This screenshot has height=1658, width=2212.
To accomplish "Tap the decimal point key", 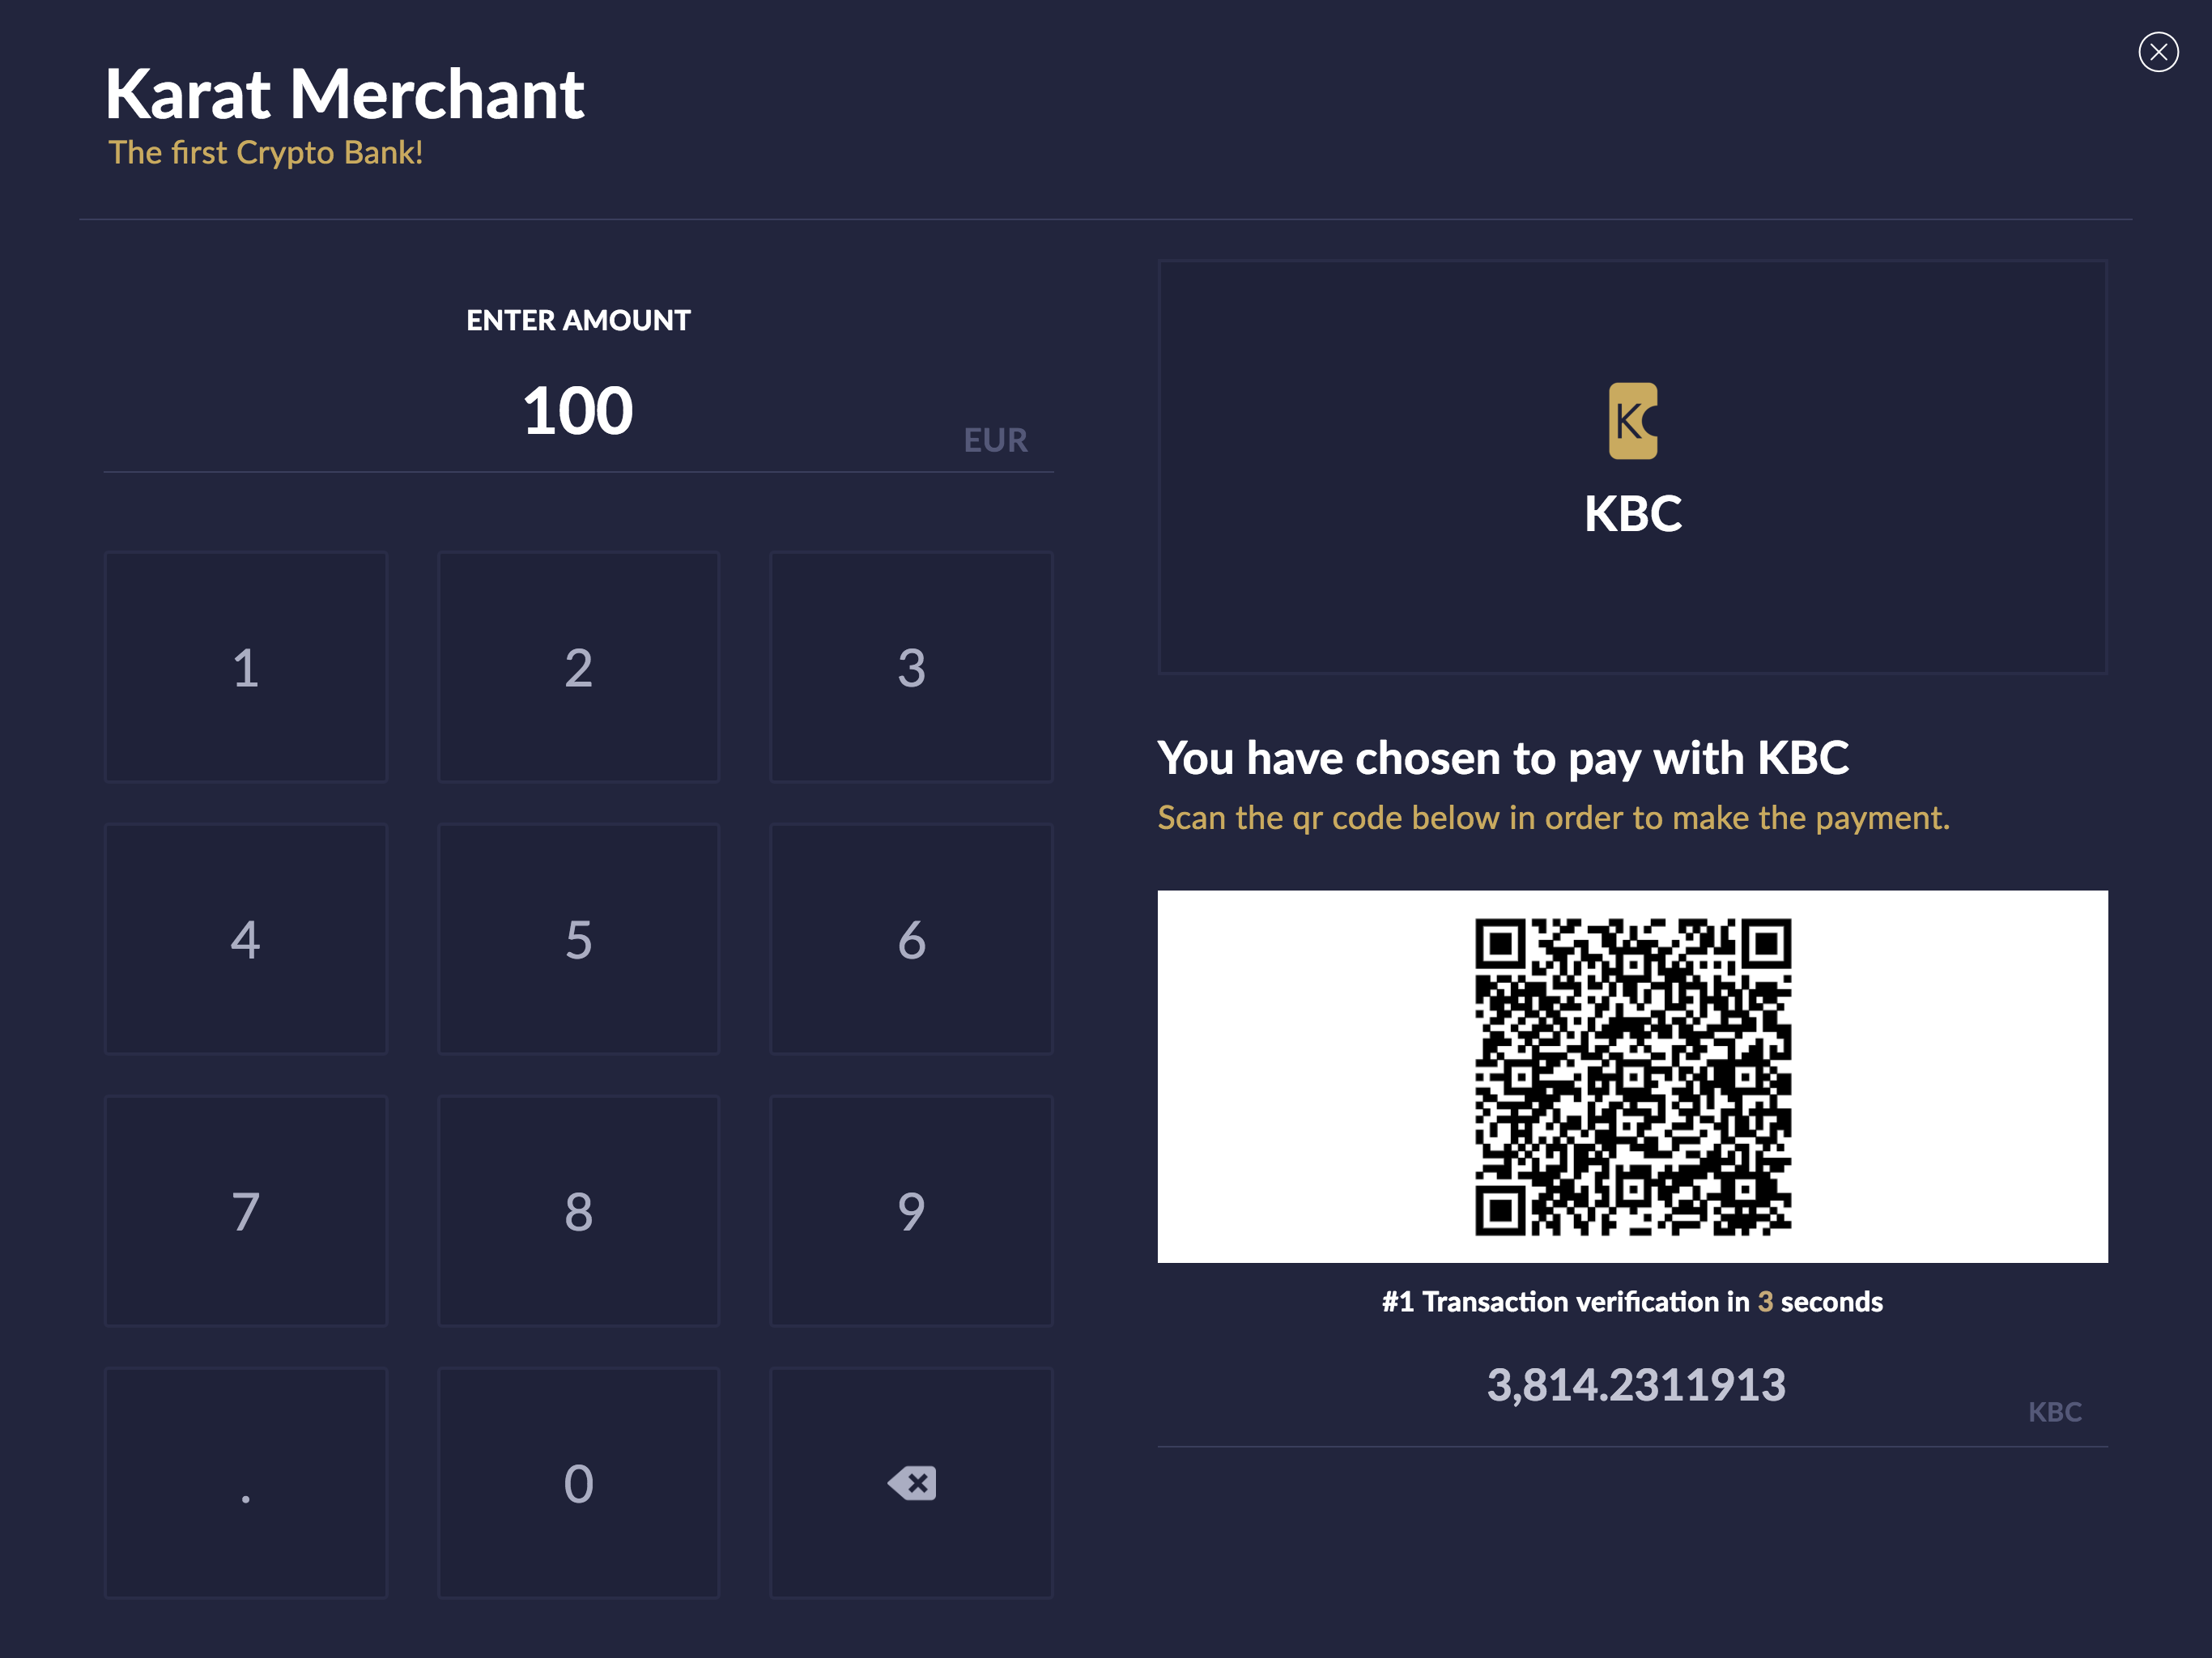I will tap(246, 1483).
